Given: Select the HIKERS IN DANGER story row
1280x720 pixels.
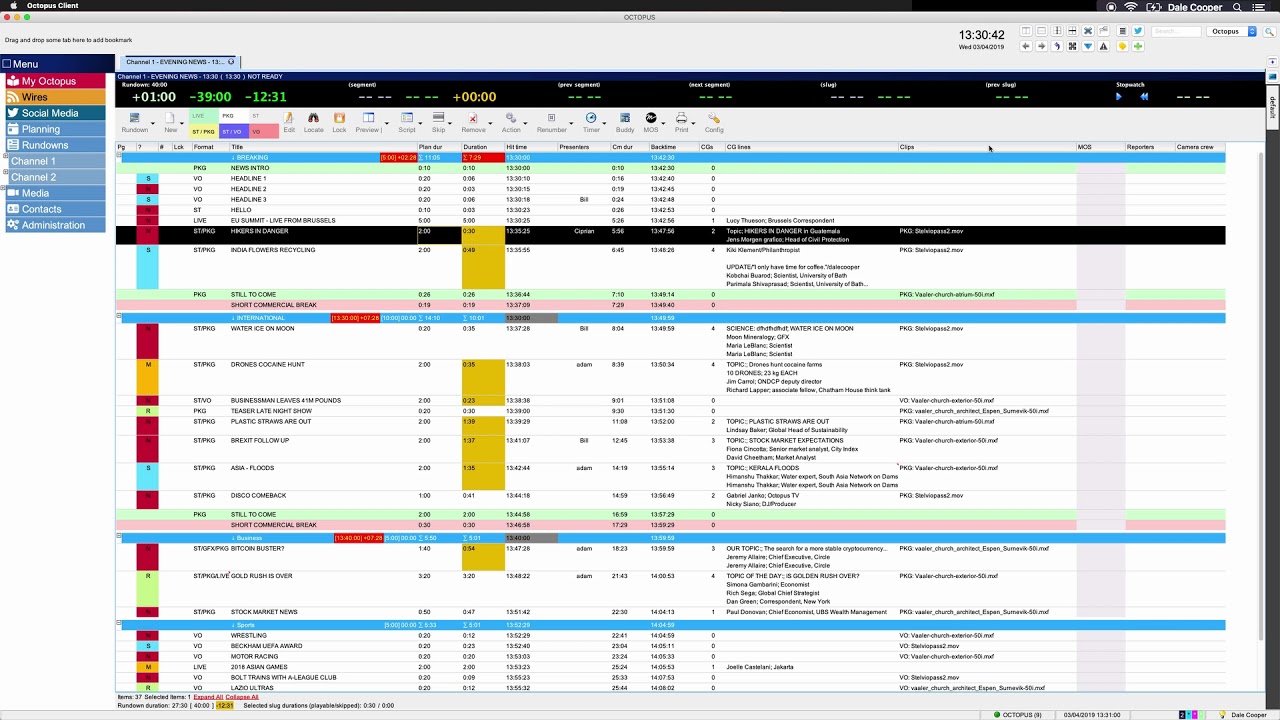Looking at the screenshot, I should 670,235.
